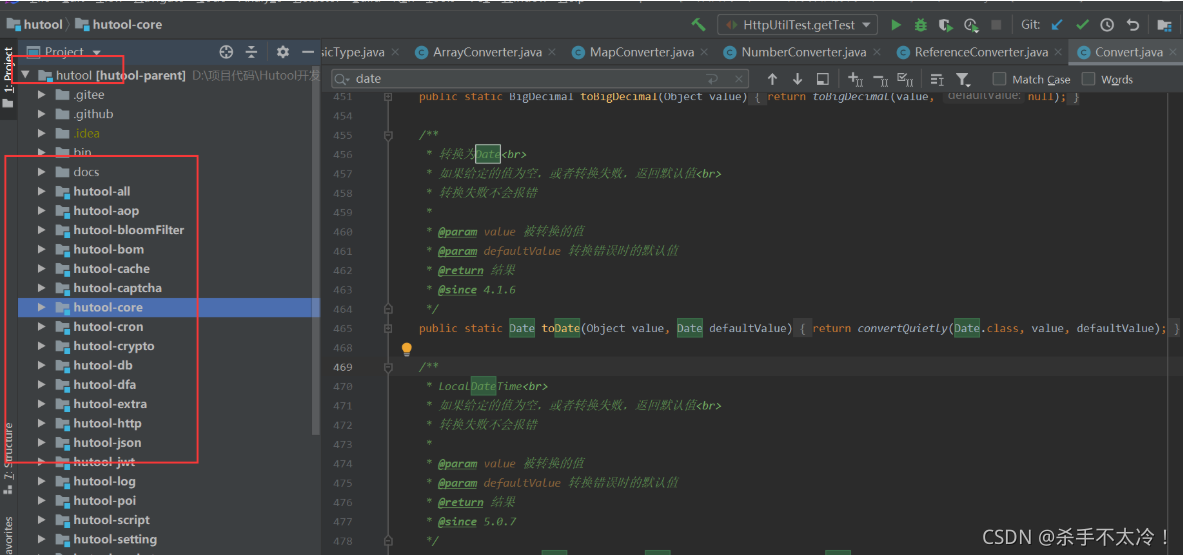Click the convertQuietly call on line 465
1183x556 pixels.
[902, 328]
